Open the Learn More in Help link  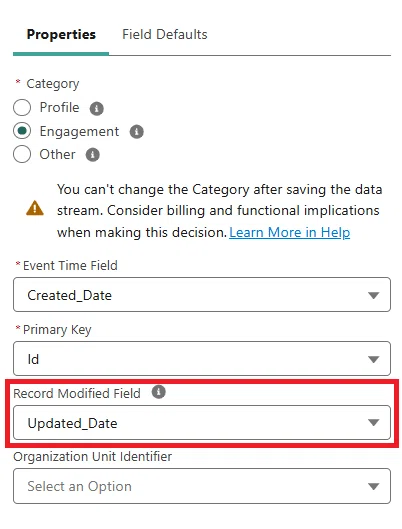tap(289, 232)
